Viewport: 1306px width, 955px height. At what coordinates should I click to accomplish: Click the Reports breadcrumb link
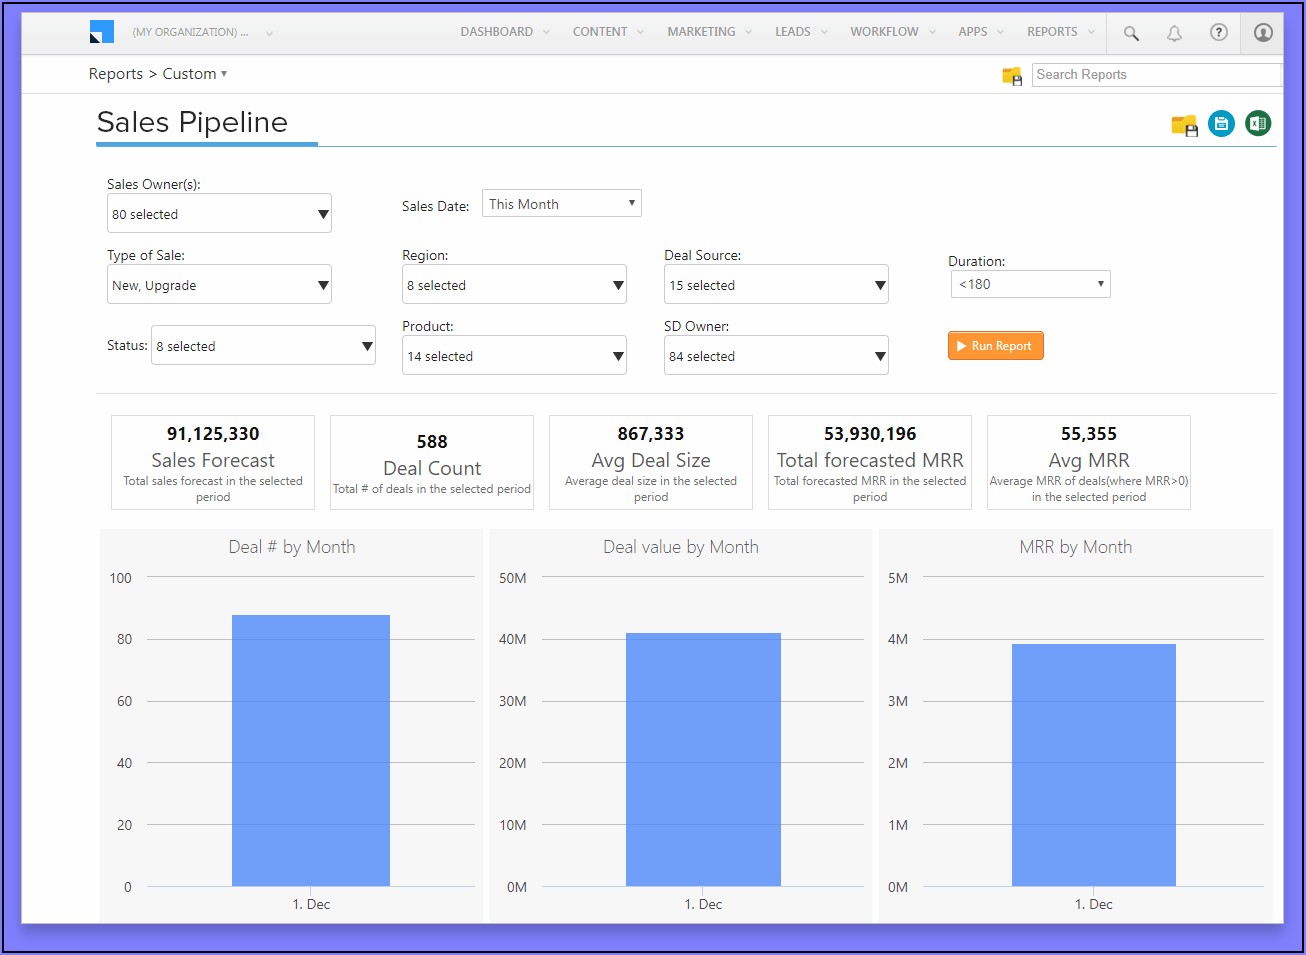click(x=115, y=74)
